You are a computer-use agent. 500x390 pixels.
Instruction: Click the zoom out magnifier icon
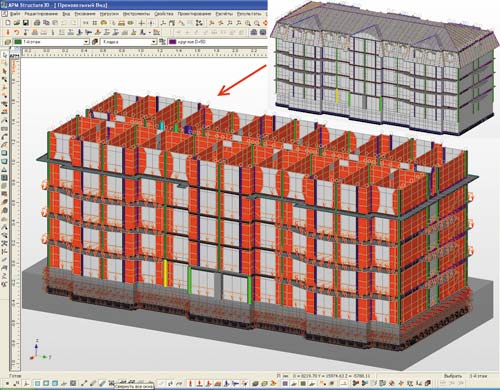point(257,23)
